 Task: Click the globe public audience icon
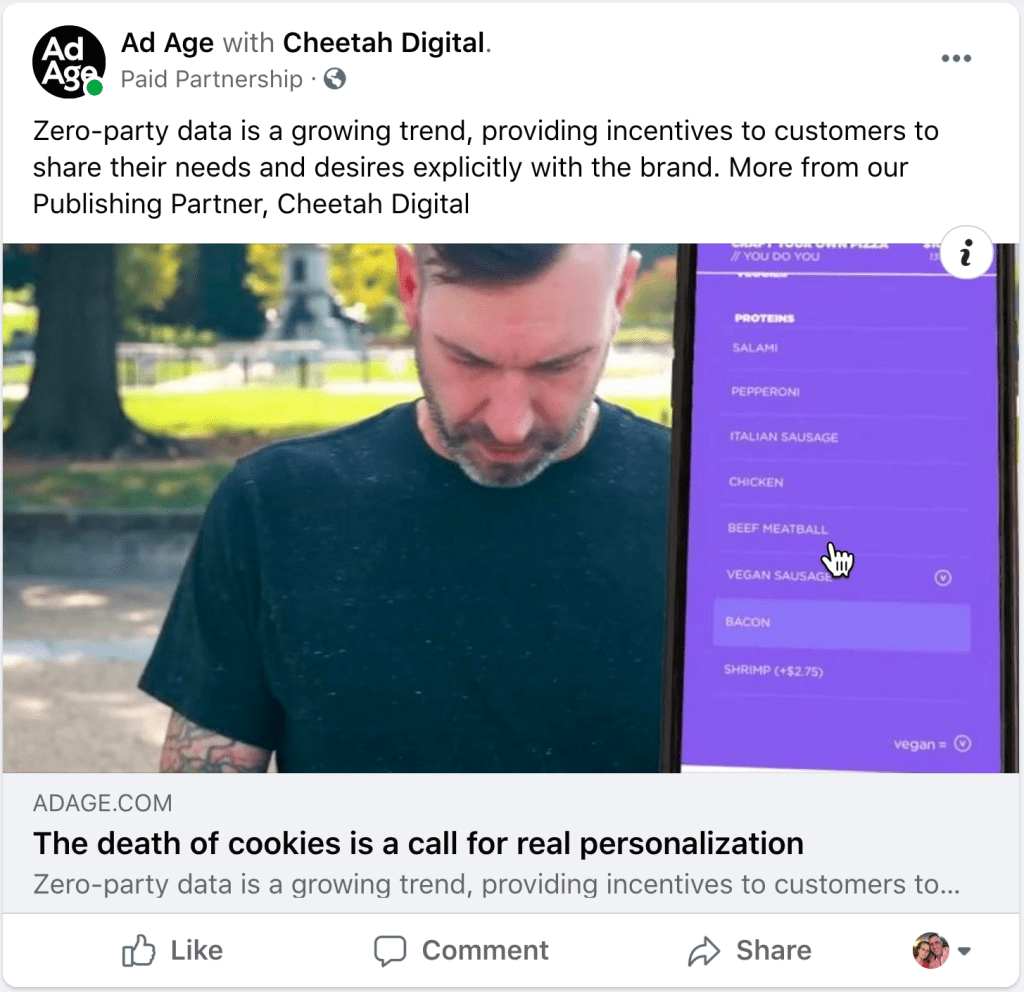[335, 79]
